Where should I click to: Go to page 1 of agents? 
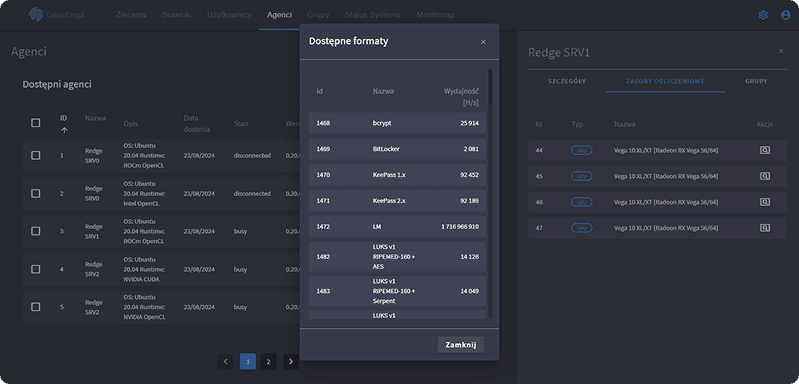[x=248, y=362]
